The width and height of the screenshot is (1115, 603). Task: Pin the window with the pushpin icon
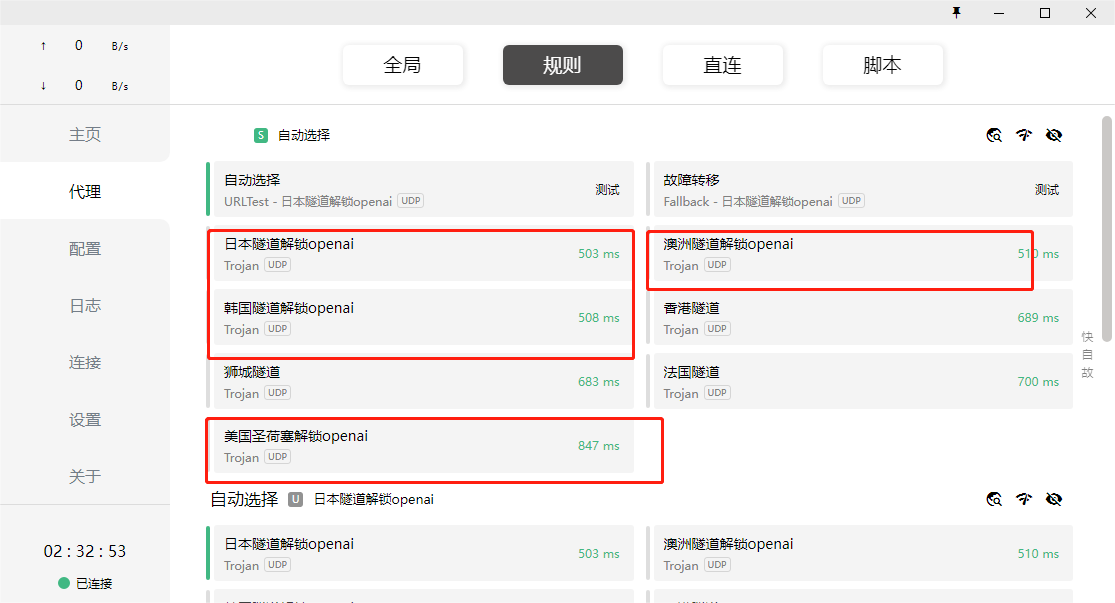coord(956,13)
